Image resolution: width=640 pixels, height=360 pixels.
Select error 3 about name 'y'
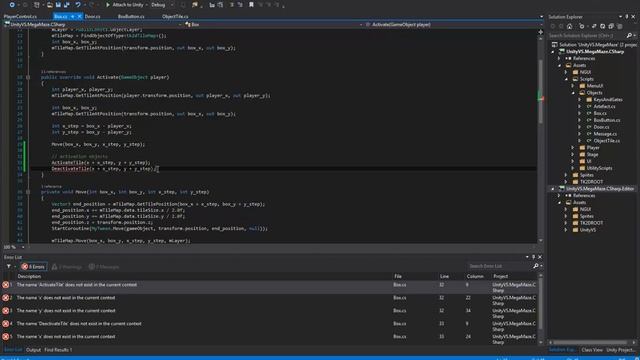tap(269, 313)
